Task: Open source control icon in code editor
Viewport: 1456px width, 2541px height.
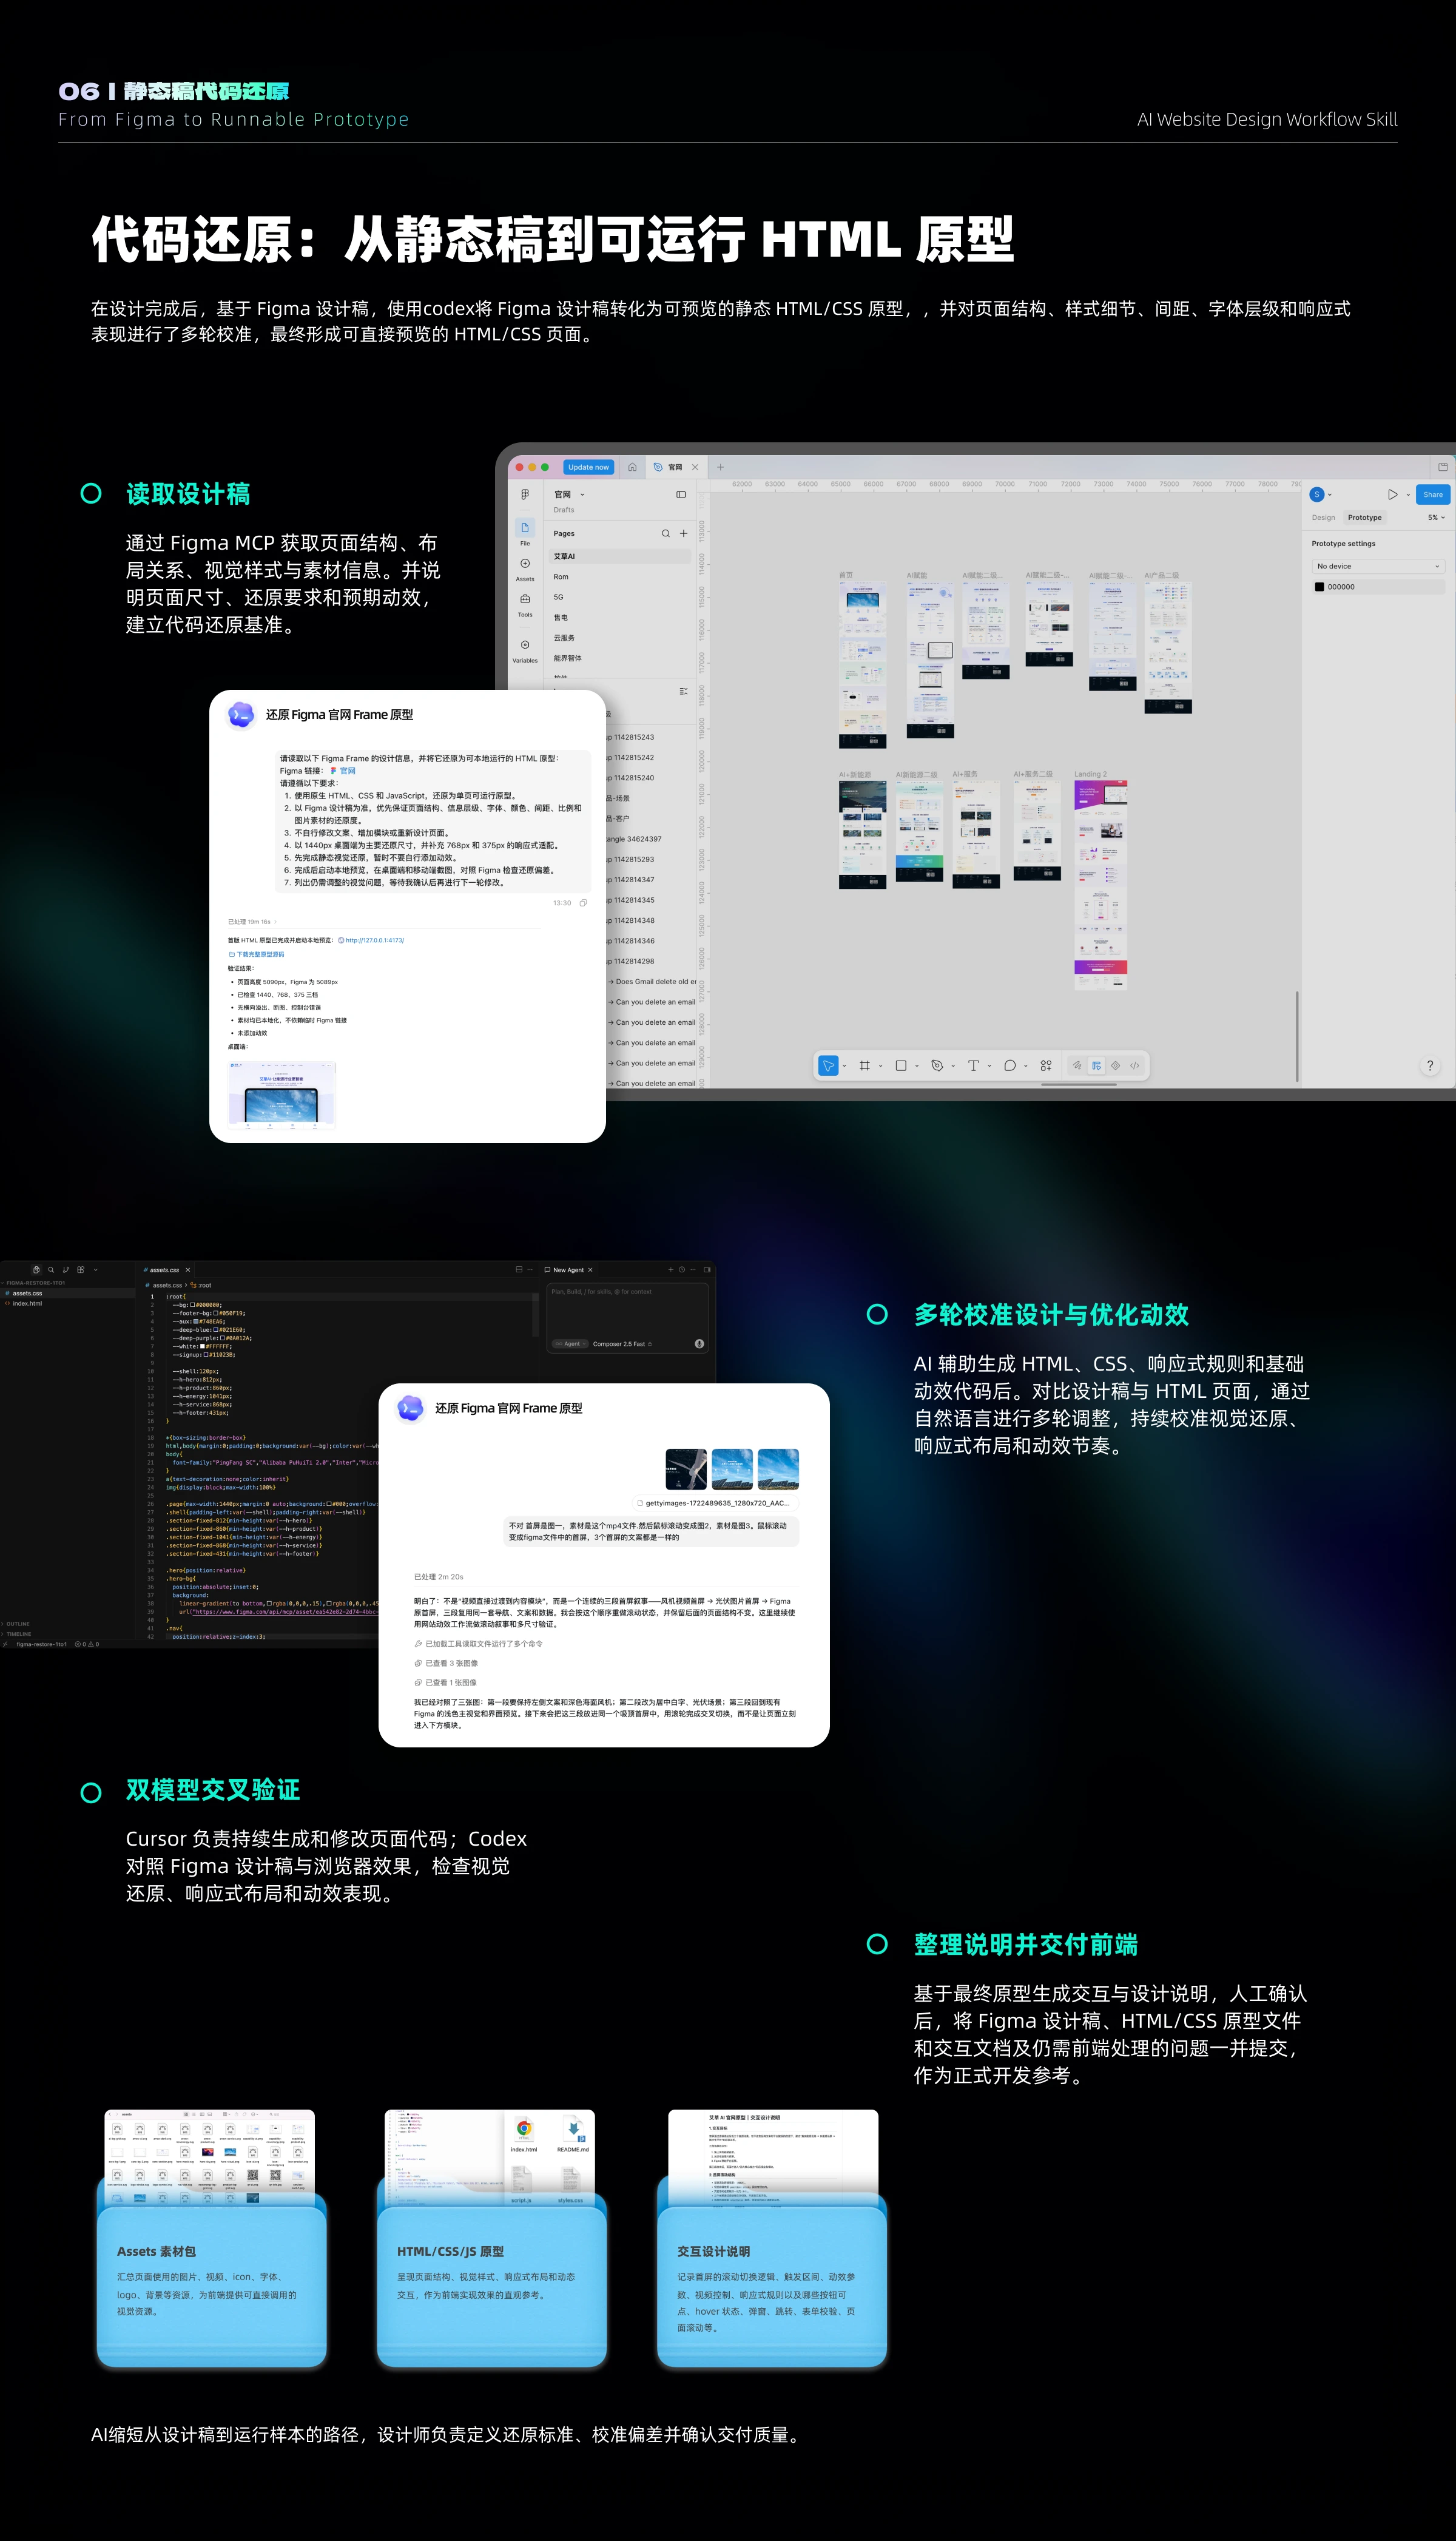Action: (66, 1270)
